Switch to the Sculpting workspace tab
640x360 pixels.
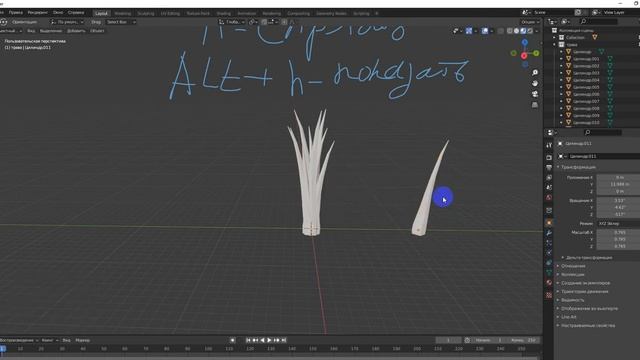146,13
